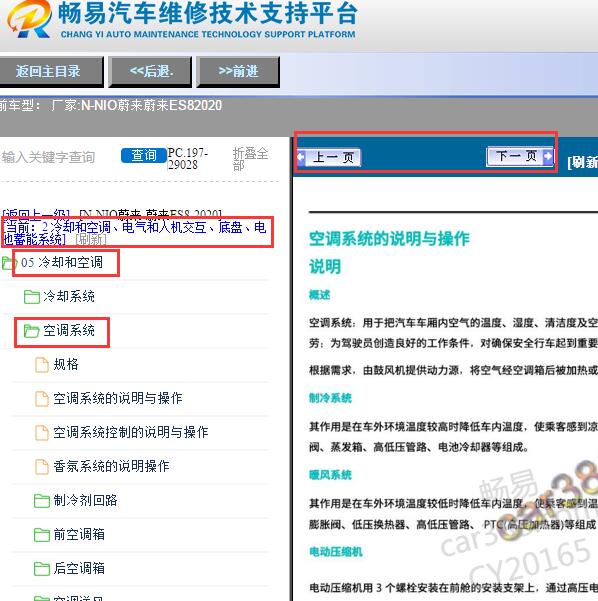Click 折叠全部 to collapse the tree
Screen dimensions: 598x601
click(250, 159)
